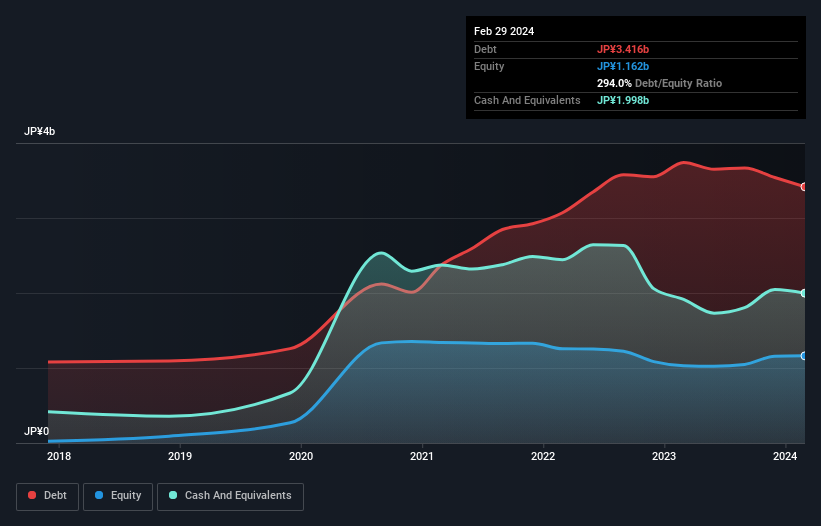Click the teal Cash endpoint marker
This screenshot has width=821, height=526.
tap(804, 293)
